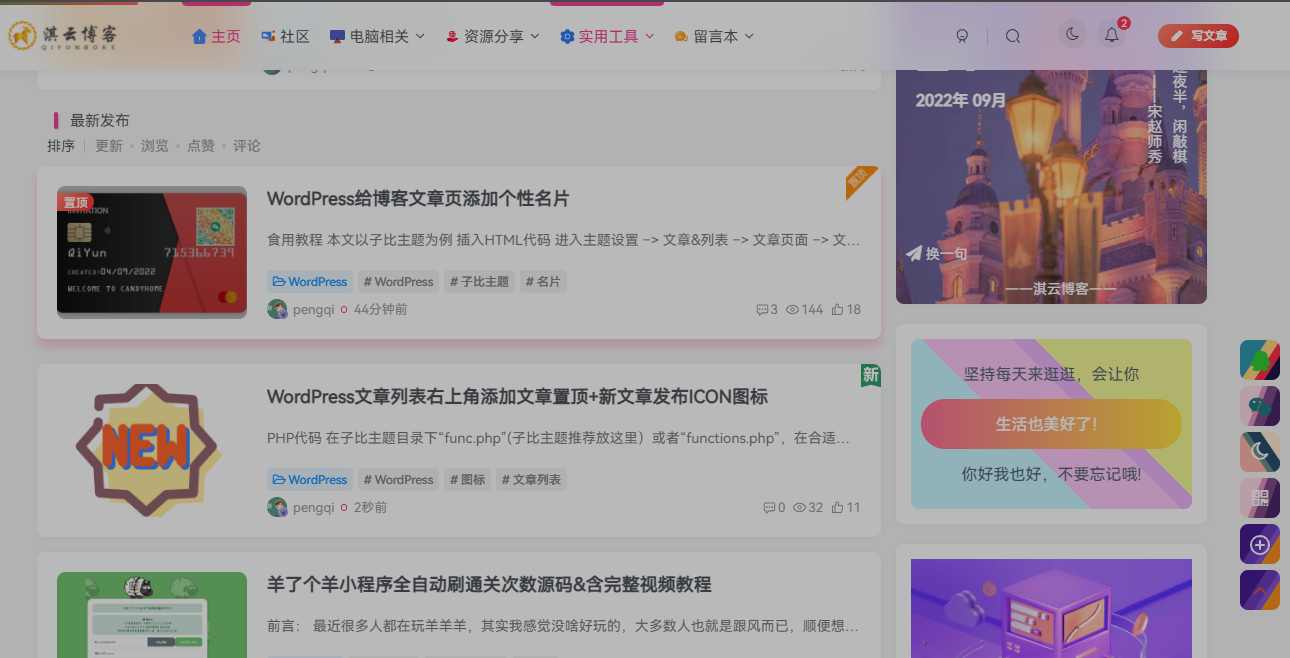
Task: Click the circled plus floating icon
Action: (1260, 544)
